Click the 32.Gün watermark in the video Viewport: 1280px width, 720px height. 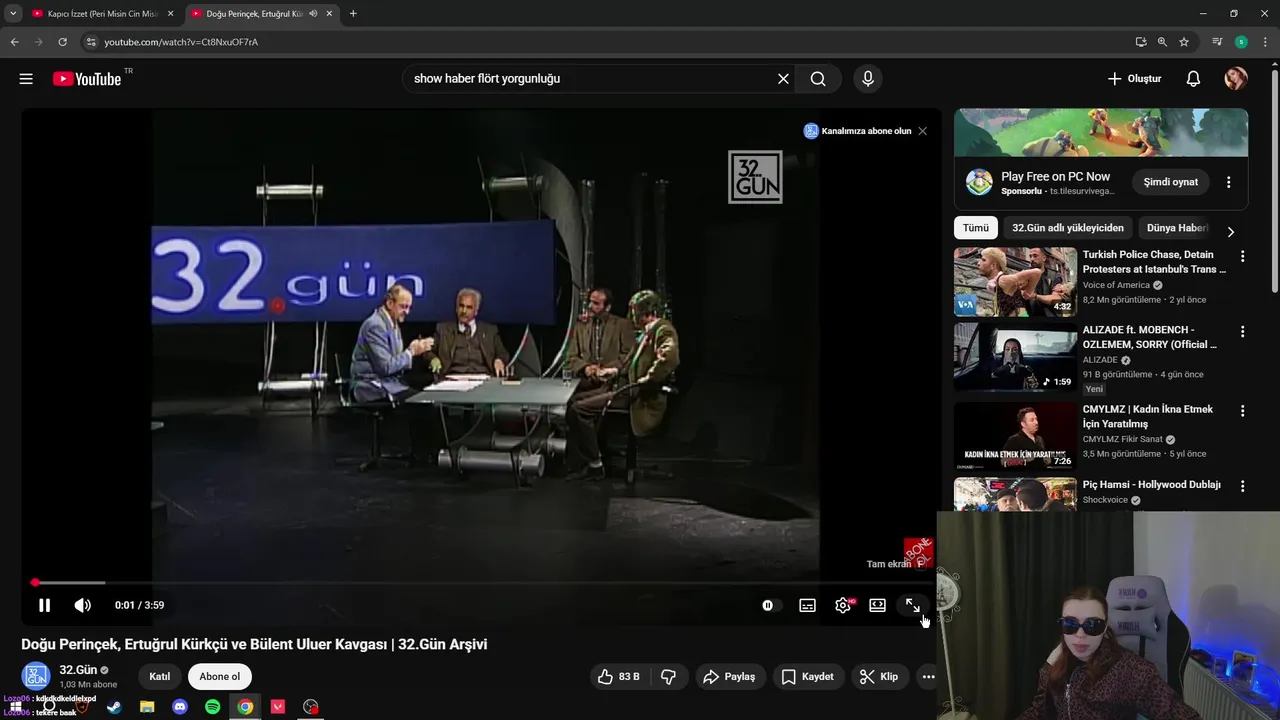point(755,177)
